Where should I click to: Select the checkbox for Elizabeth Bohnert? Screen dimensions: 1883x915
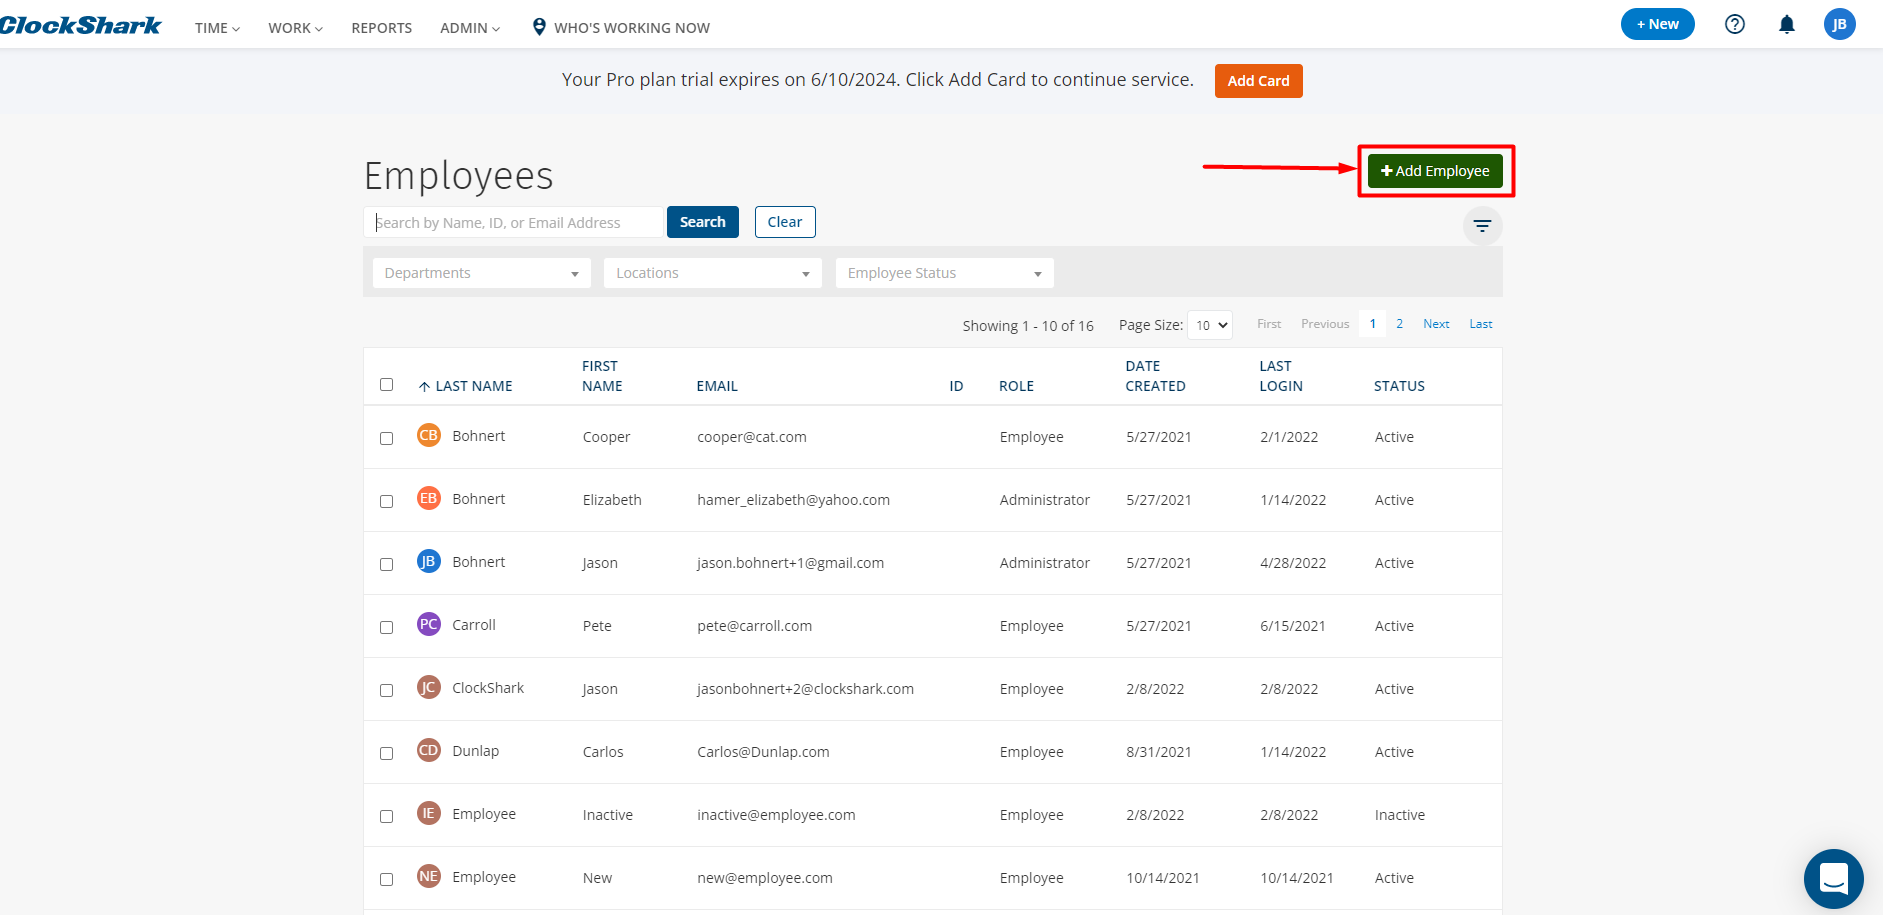(x=387, y=501)
